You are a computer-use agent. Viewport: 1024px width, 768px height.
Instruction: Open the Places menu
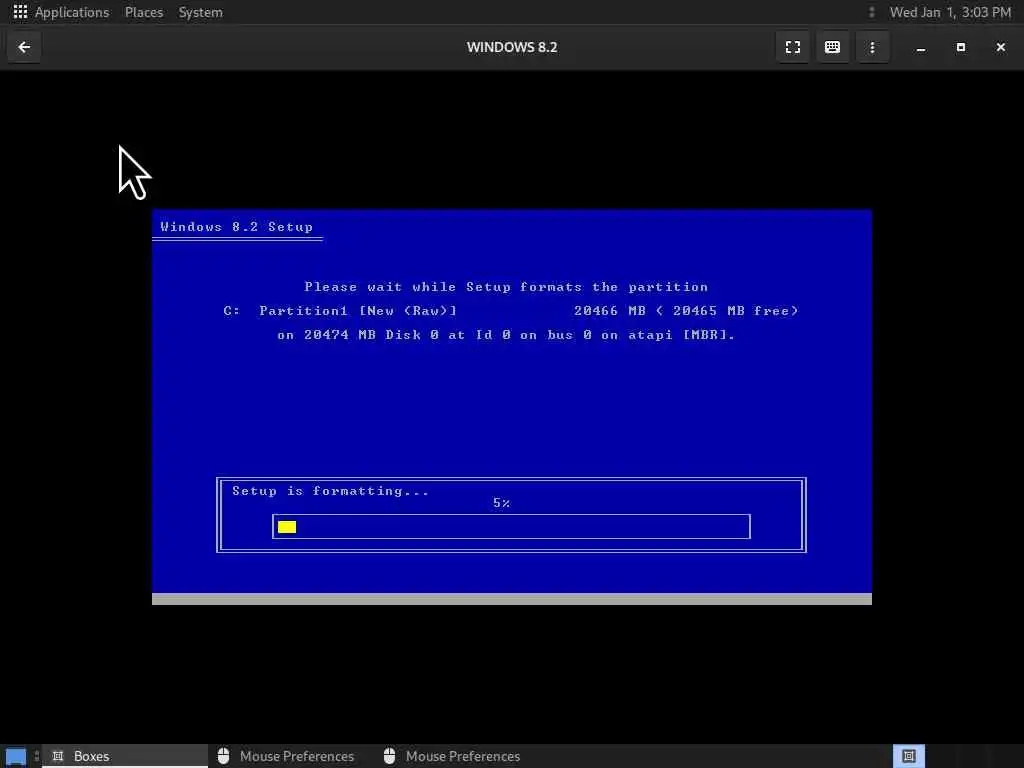(x=144, y=12)
